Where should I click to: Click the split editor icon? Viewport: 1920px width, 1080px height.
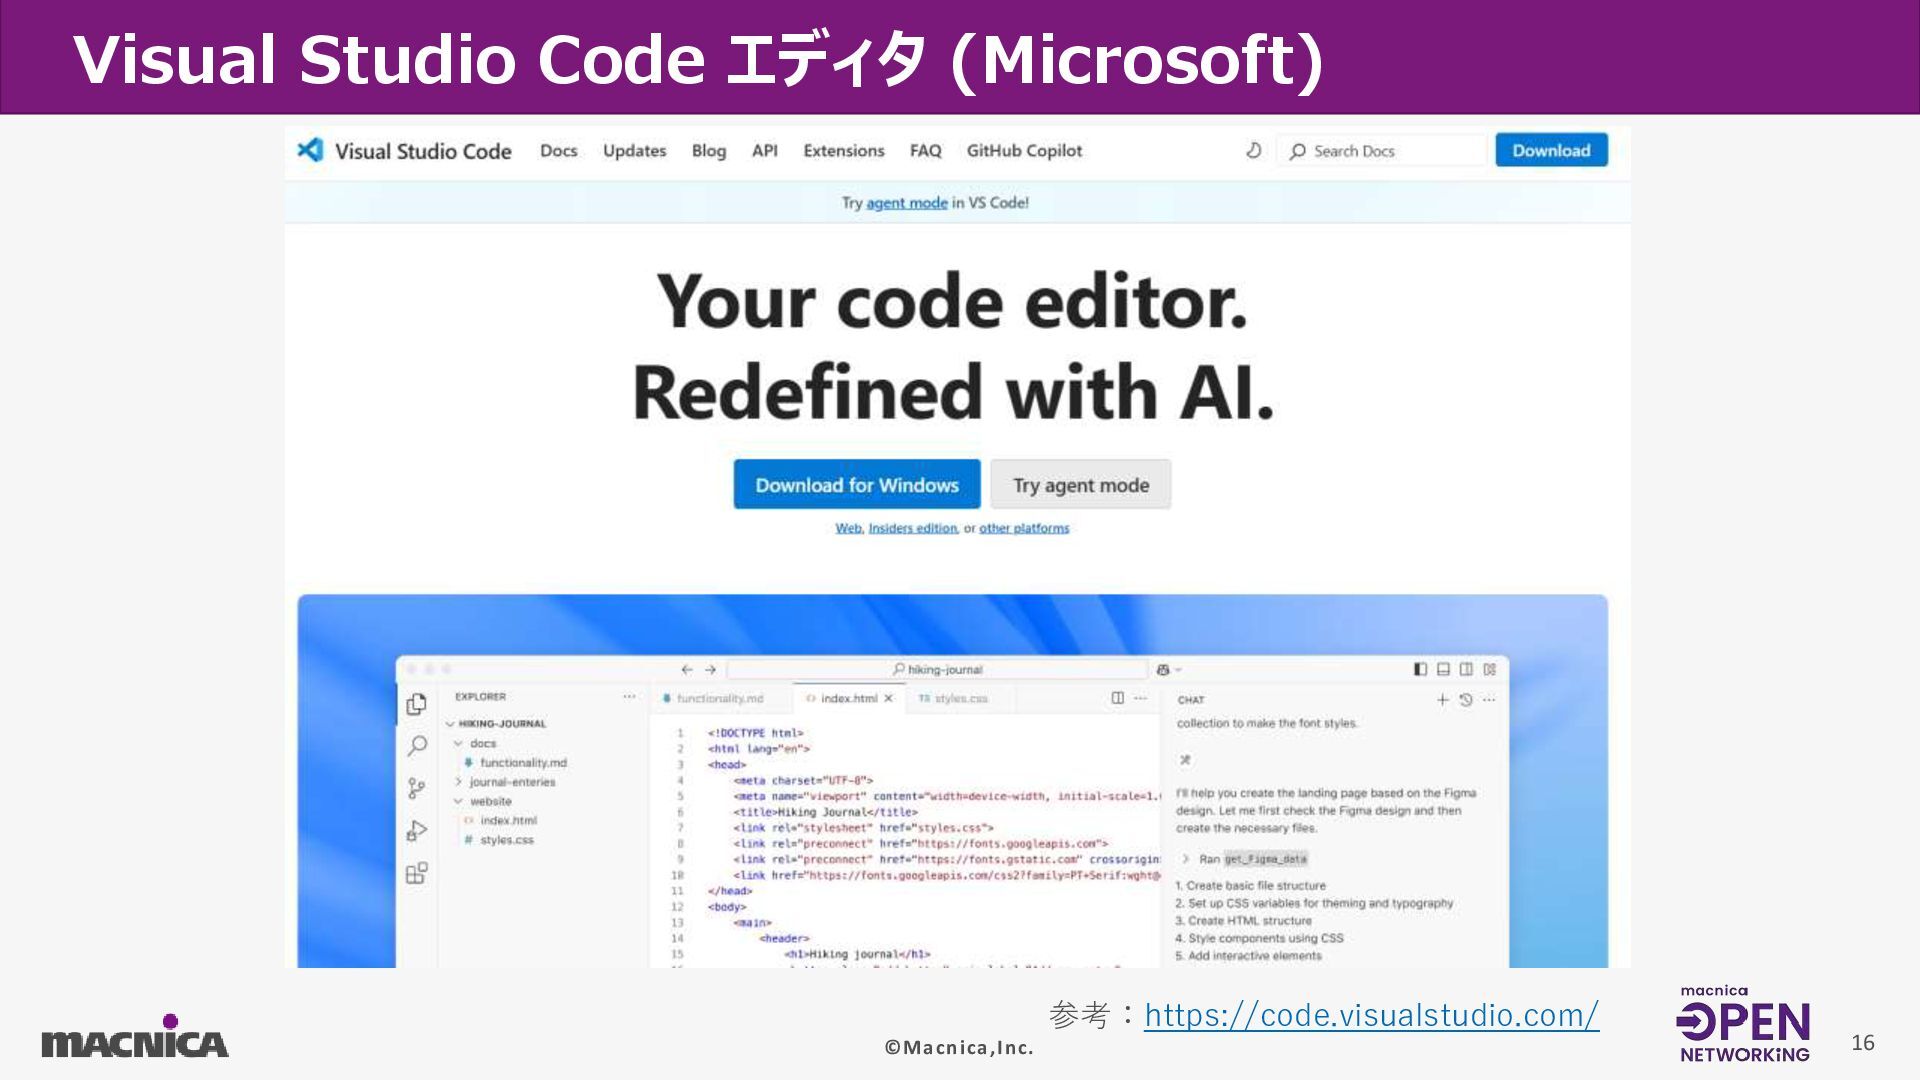tap(1118, 698)
